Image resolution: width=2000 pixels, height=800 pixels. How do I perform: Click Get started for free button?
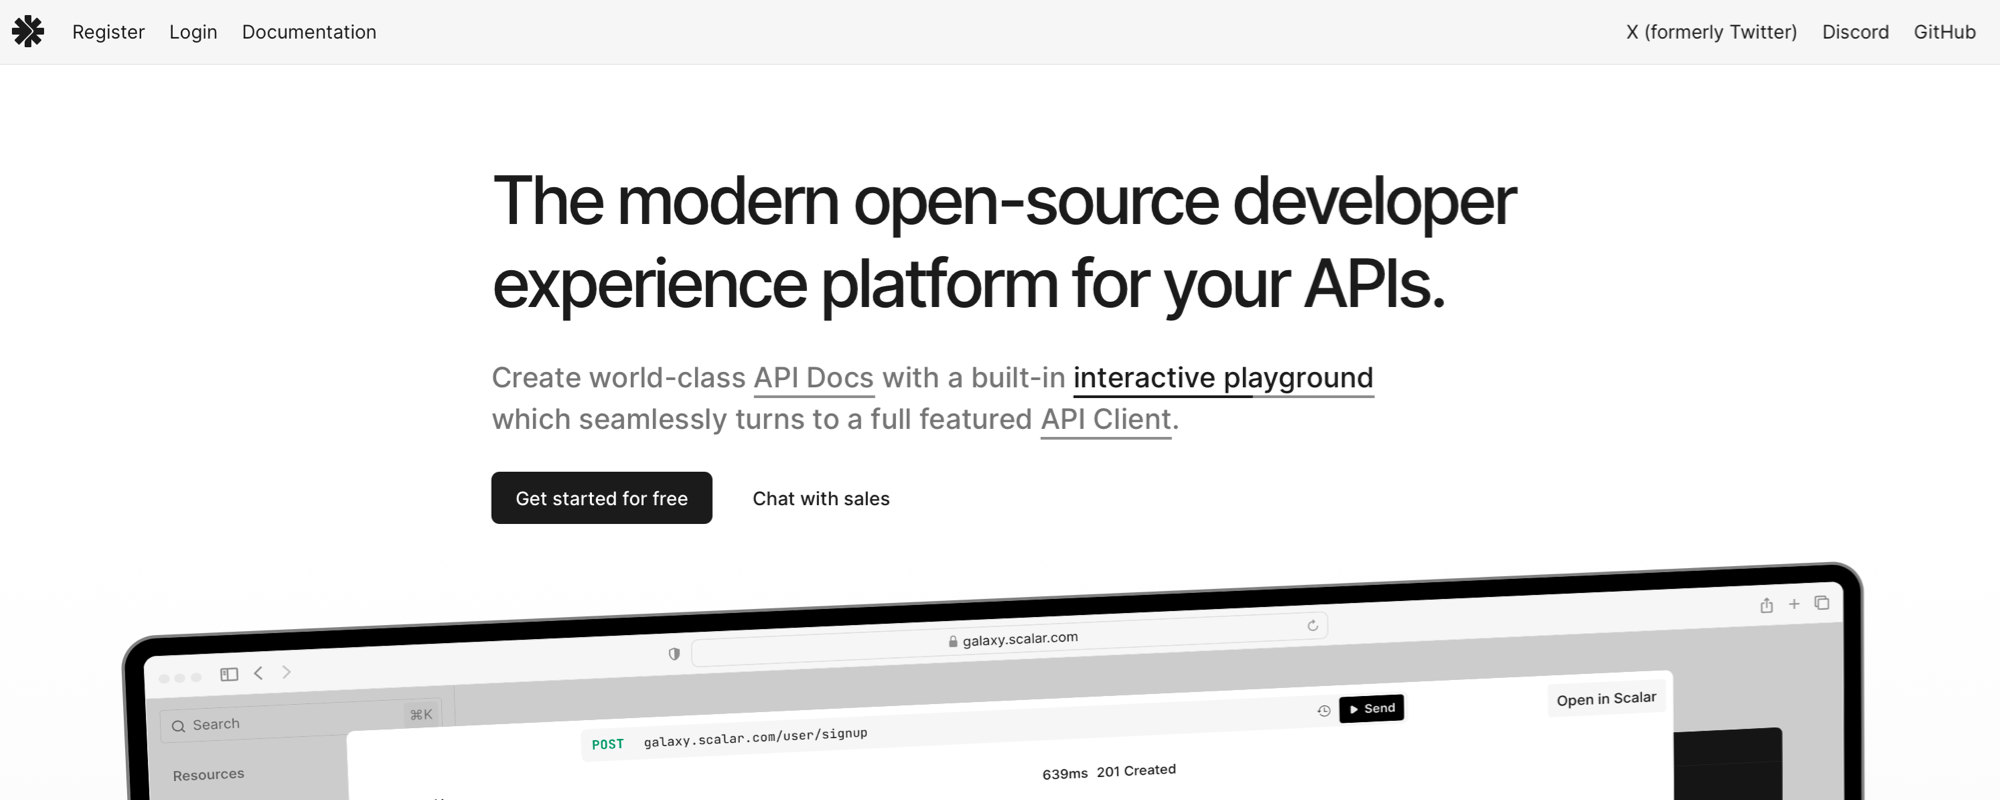click(601, 498)
